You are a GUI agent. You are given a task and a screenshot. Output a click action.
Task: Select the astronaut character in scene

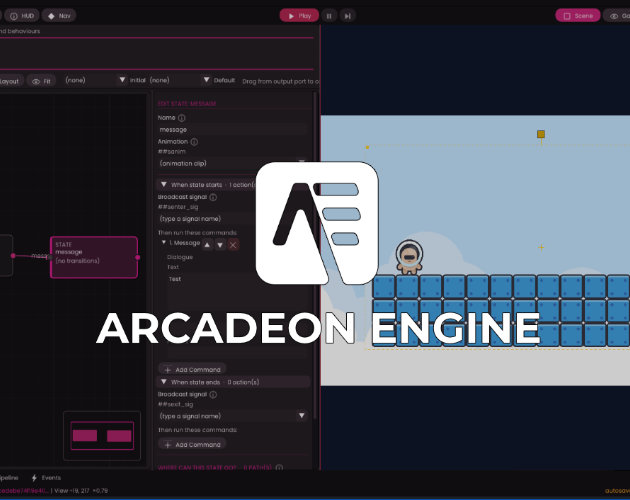click(409, 257)
